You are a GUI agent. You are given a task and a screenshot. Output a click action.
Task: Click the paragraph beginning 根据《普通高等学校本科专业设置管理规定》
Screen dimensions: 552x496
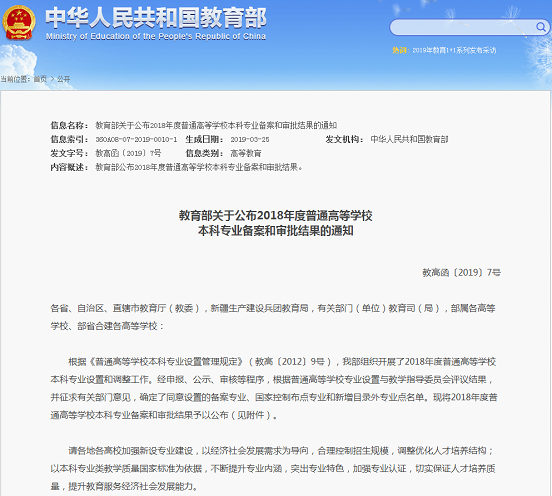coord(274,388)
